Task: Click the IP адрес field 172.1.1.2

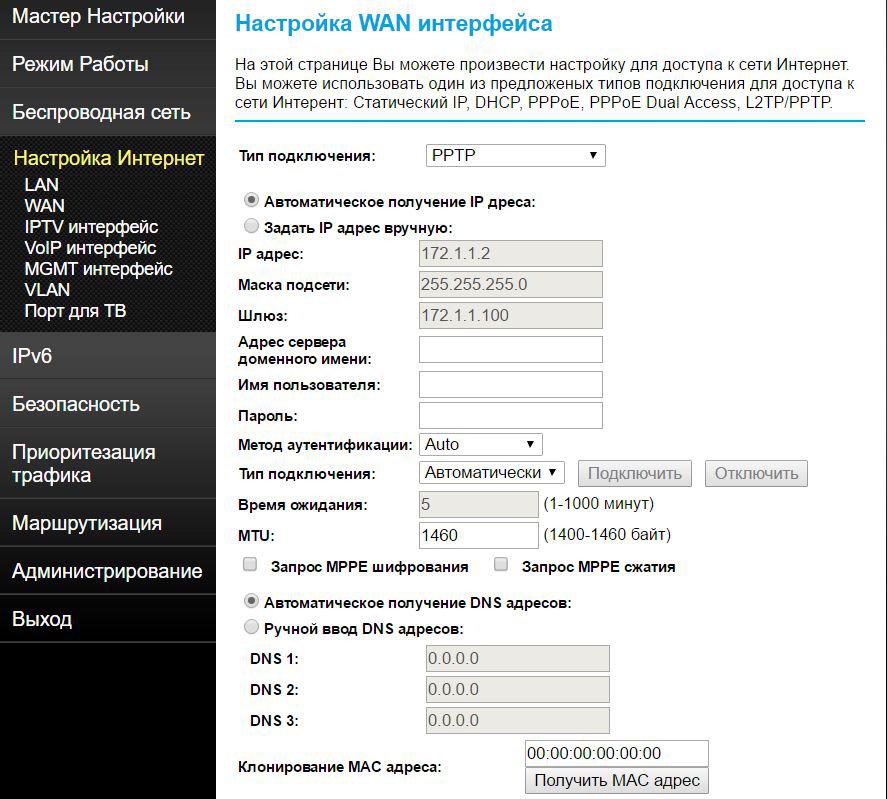Action: [x=511, y=254]
